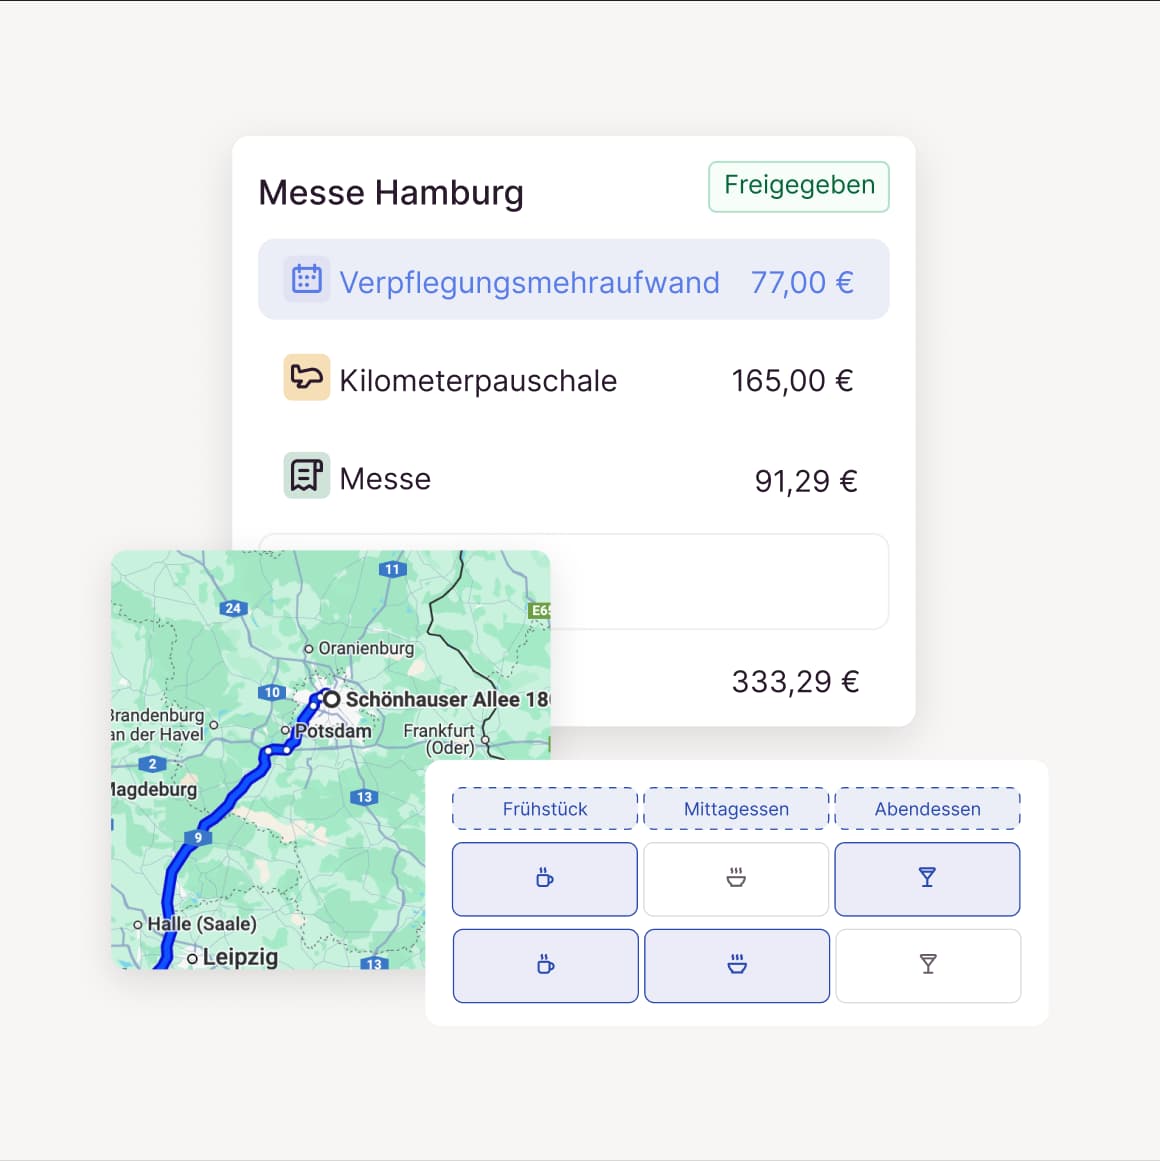Click the receipt icon beside Messe
Screen dimensions: 1160x1161
coord(306,475)
